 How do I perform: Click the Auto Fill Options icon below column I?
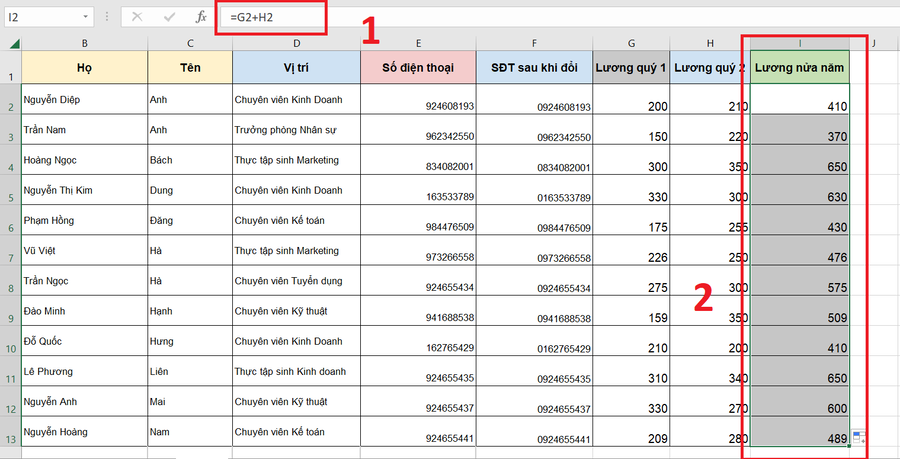click(x=859, y=438)
